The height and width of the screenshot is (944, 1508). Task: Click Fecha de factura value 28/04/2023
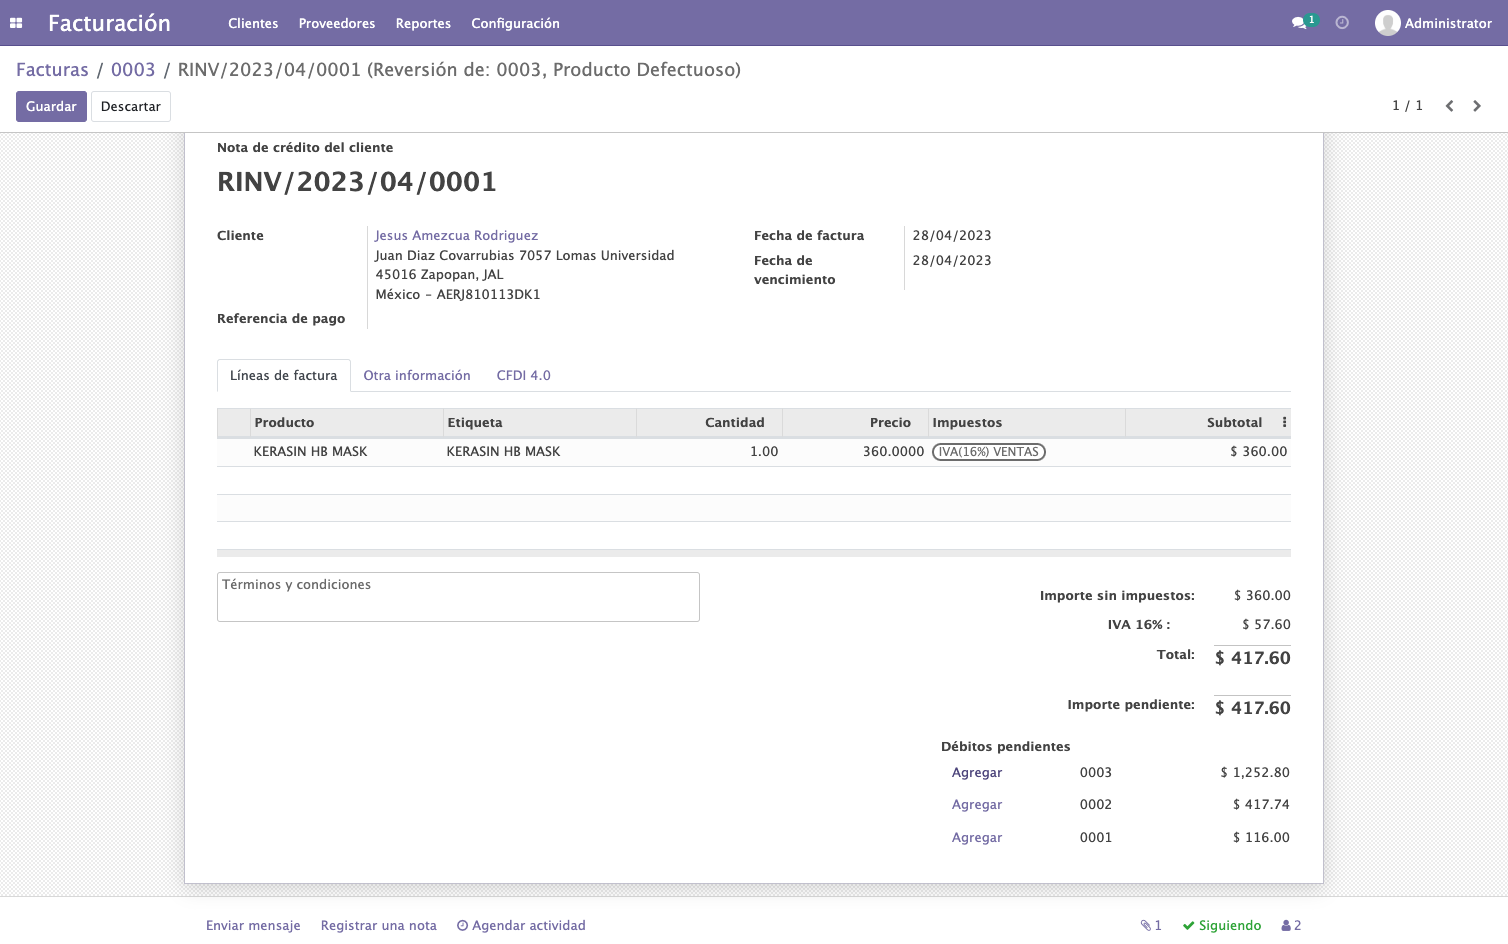click(952, 236)
